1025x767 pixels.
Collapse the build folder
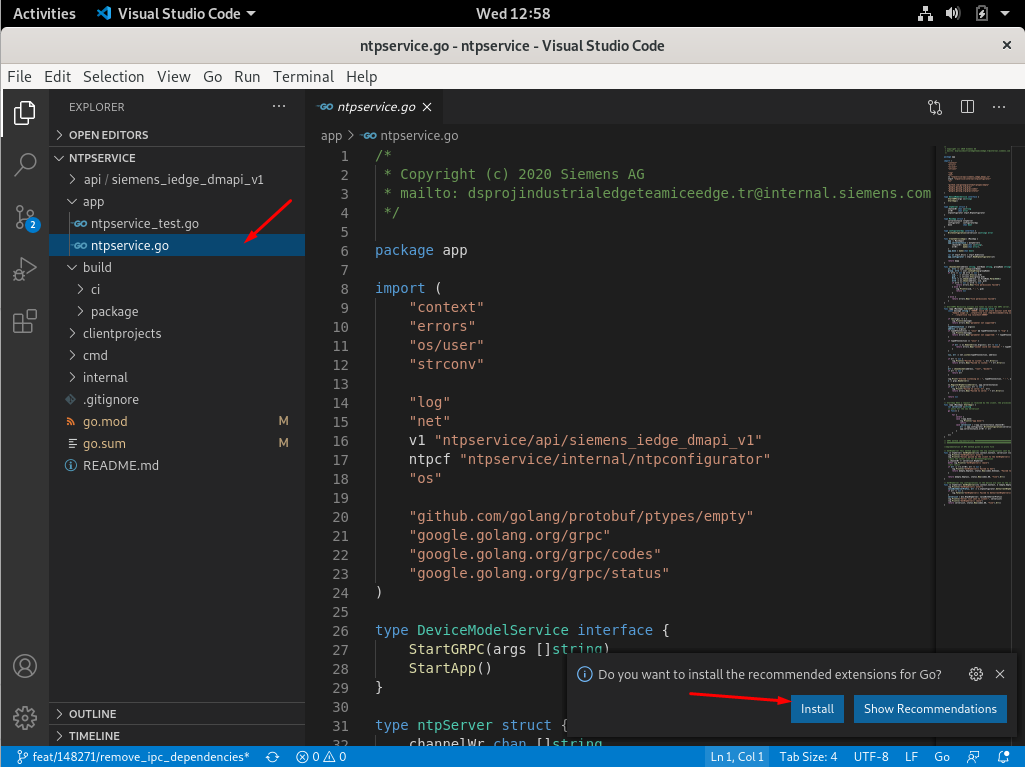[x=96, y=267]
